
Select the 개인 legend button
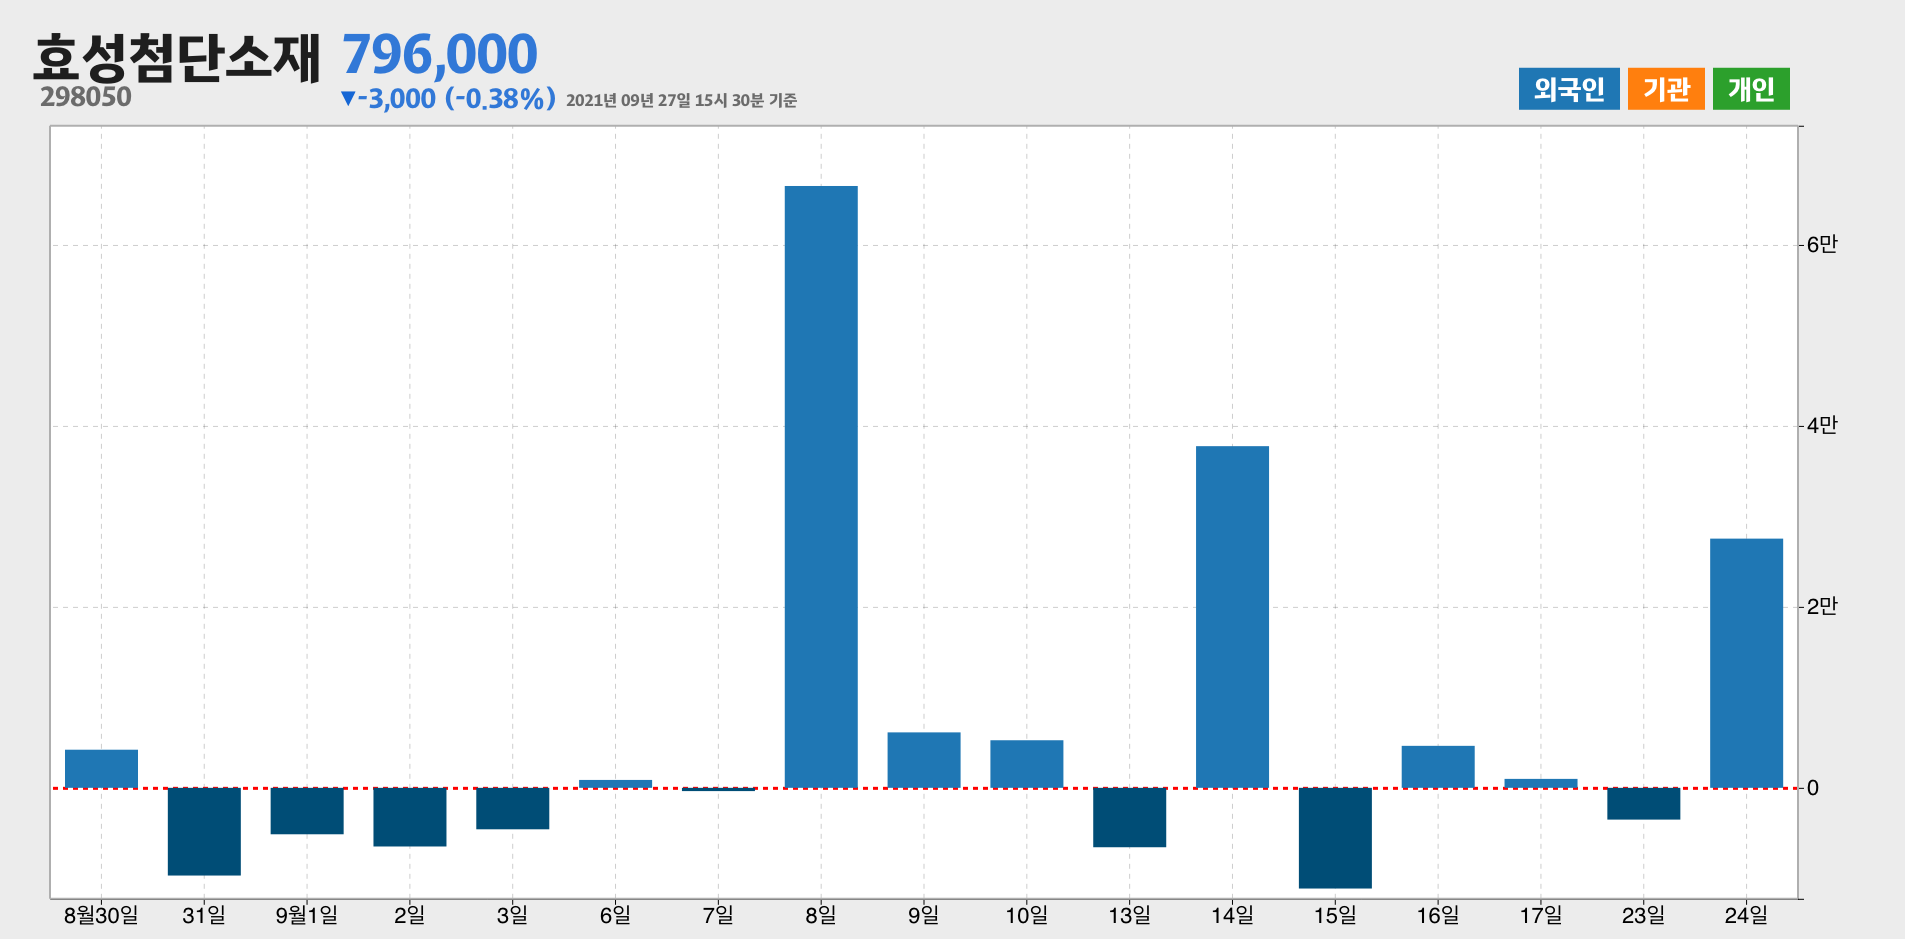1751,89
